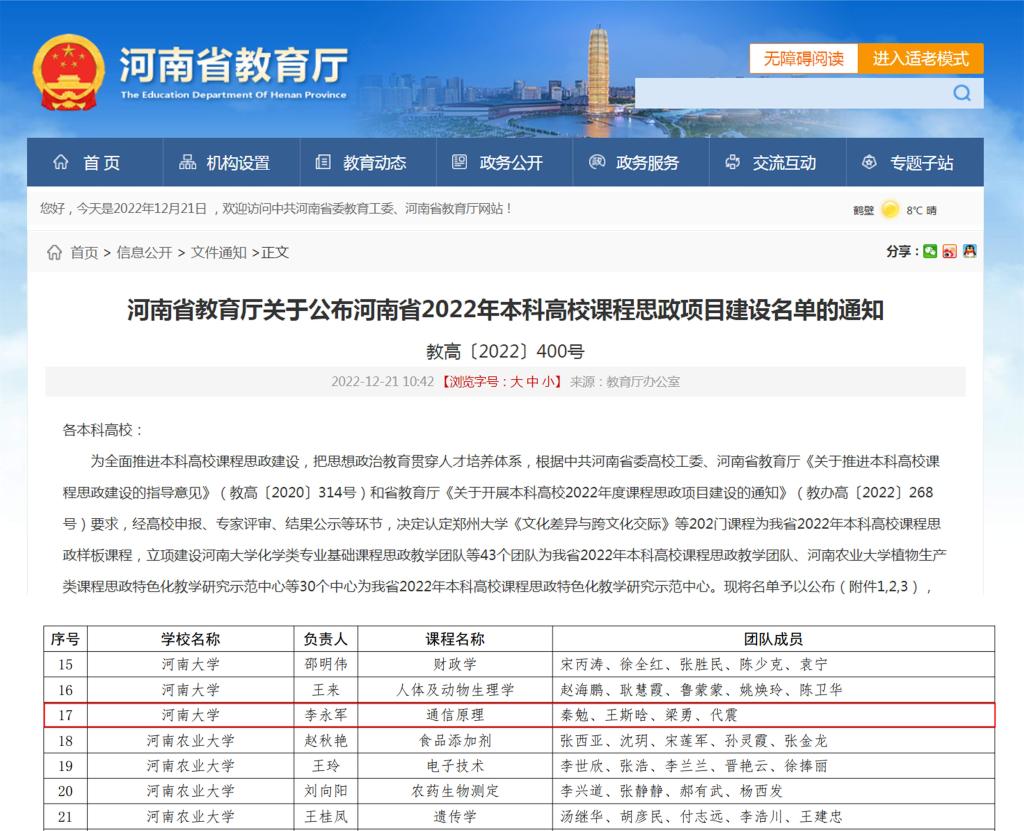Click the WeChat share icon
This screenshot has height=831, width=1024.
pos(930,252)
